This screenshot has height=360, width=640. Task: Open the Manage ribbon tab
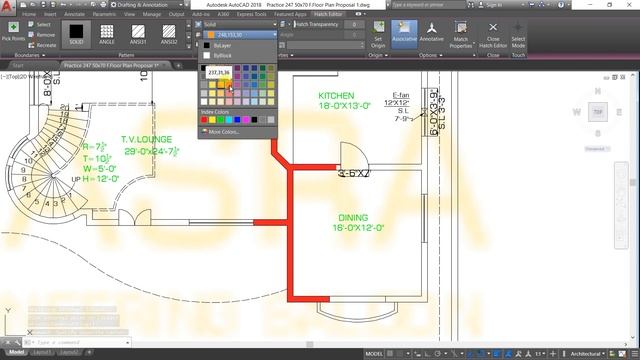tap(152, 14)
